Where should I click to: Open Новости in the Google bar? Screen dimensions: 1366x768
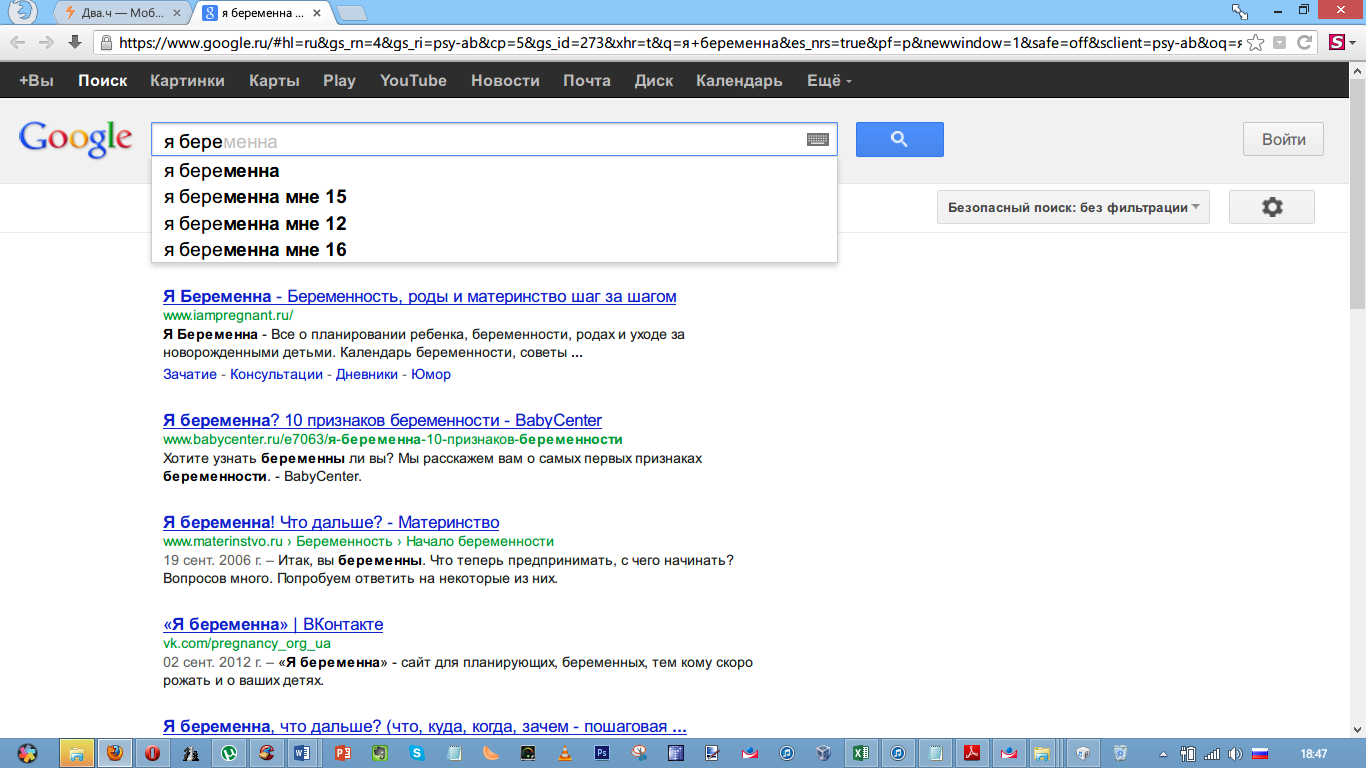(x=505, y=81)
